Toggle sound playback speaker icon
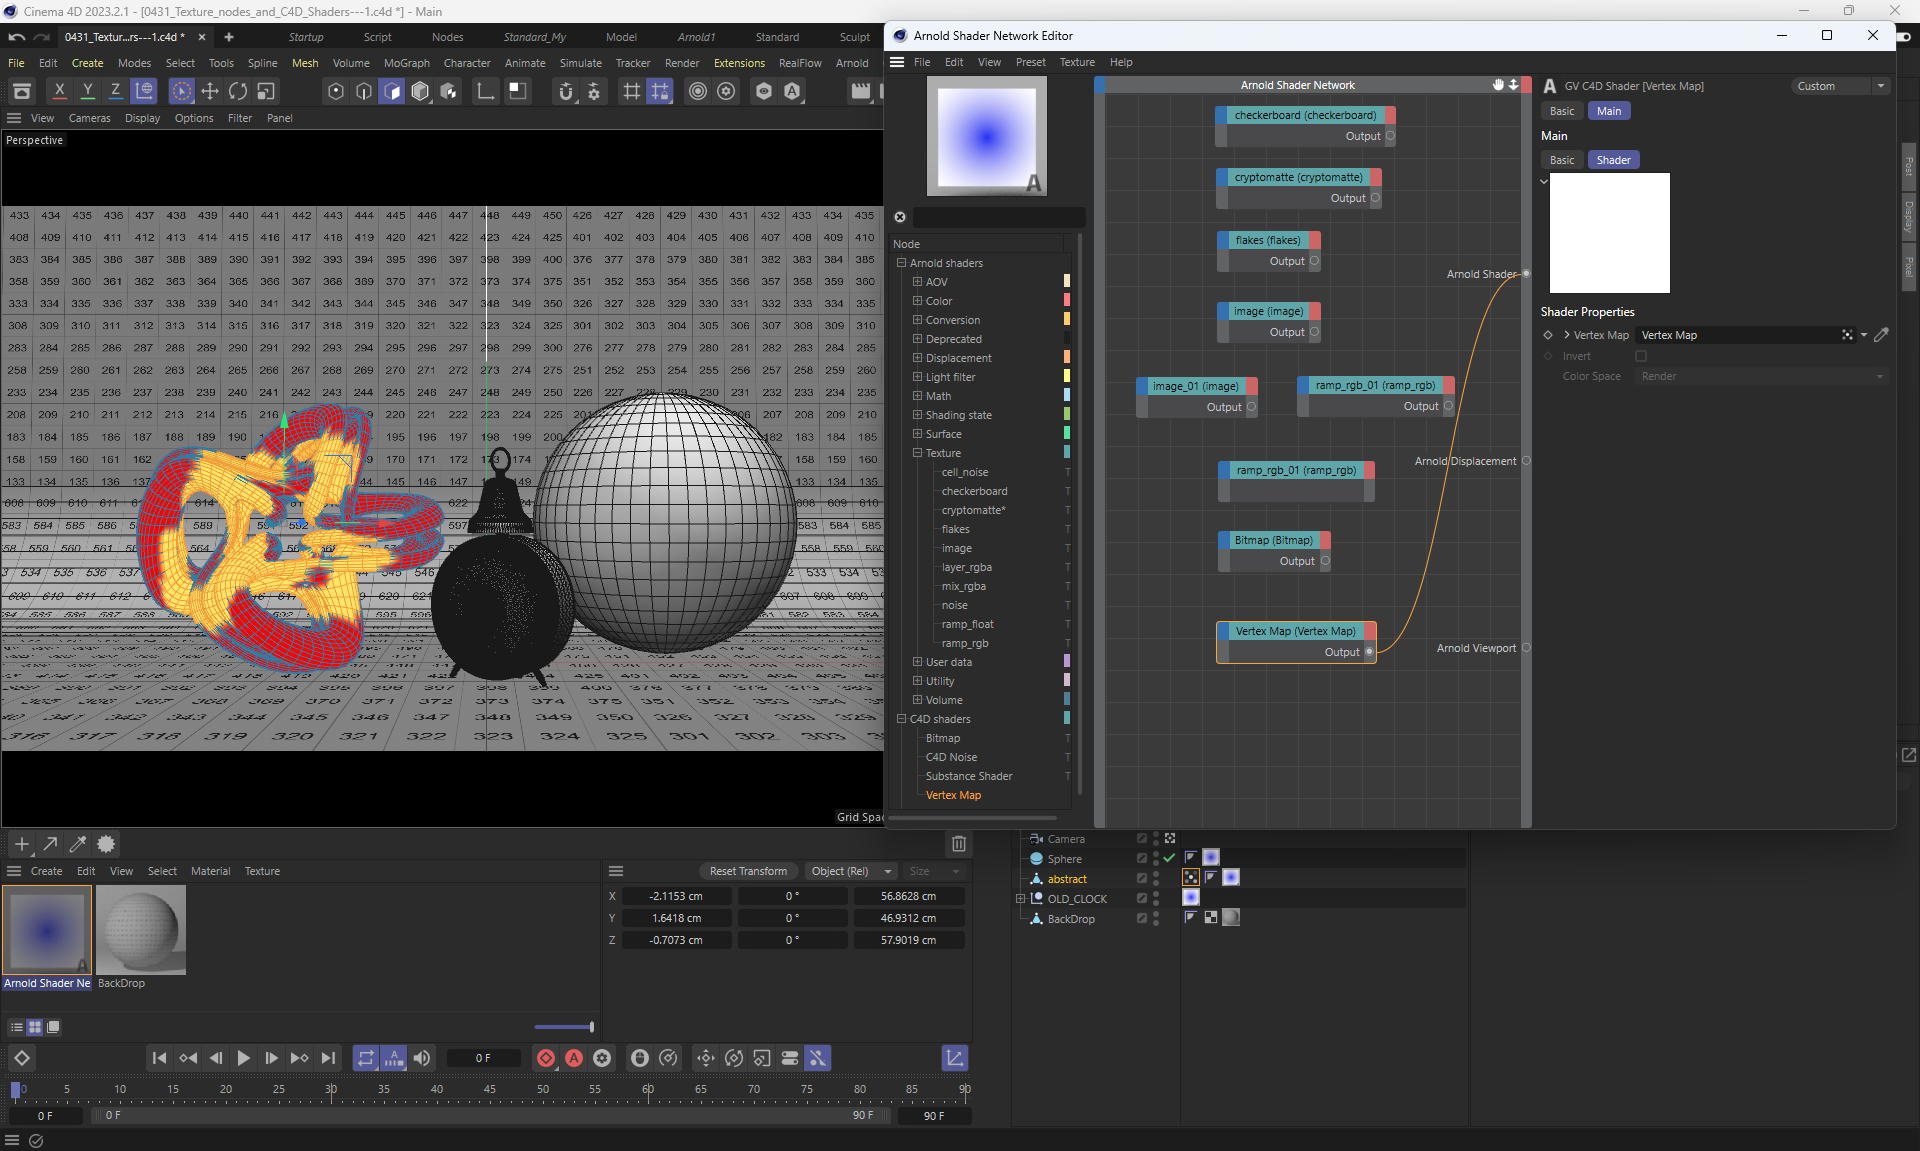This screenshot has width=1920, height=1151. click(422, 1058)
